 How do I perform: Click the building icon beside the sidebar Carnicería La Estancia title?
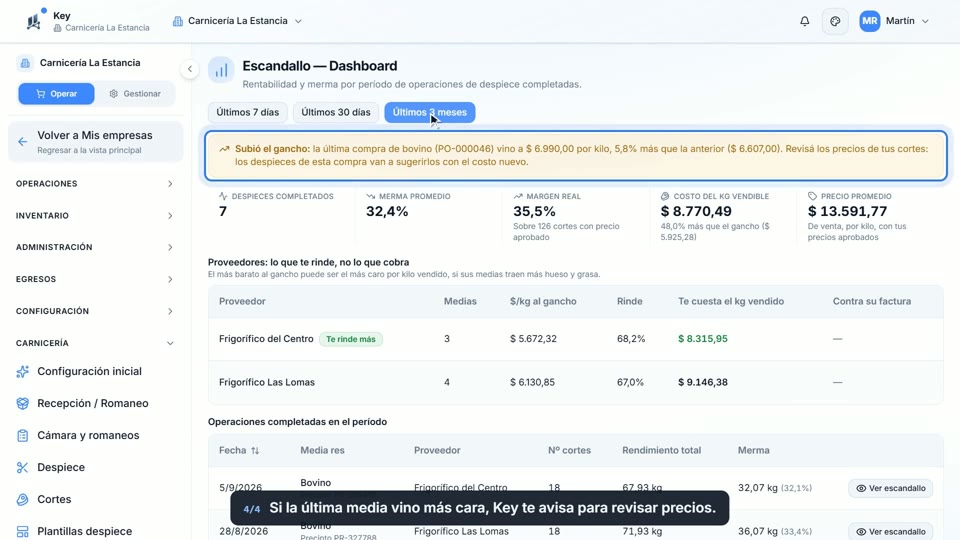tap(24, 62)
